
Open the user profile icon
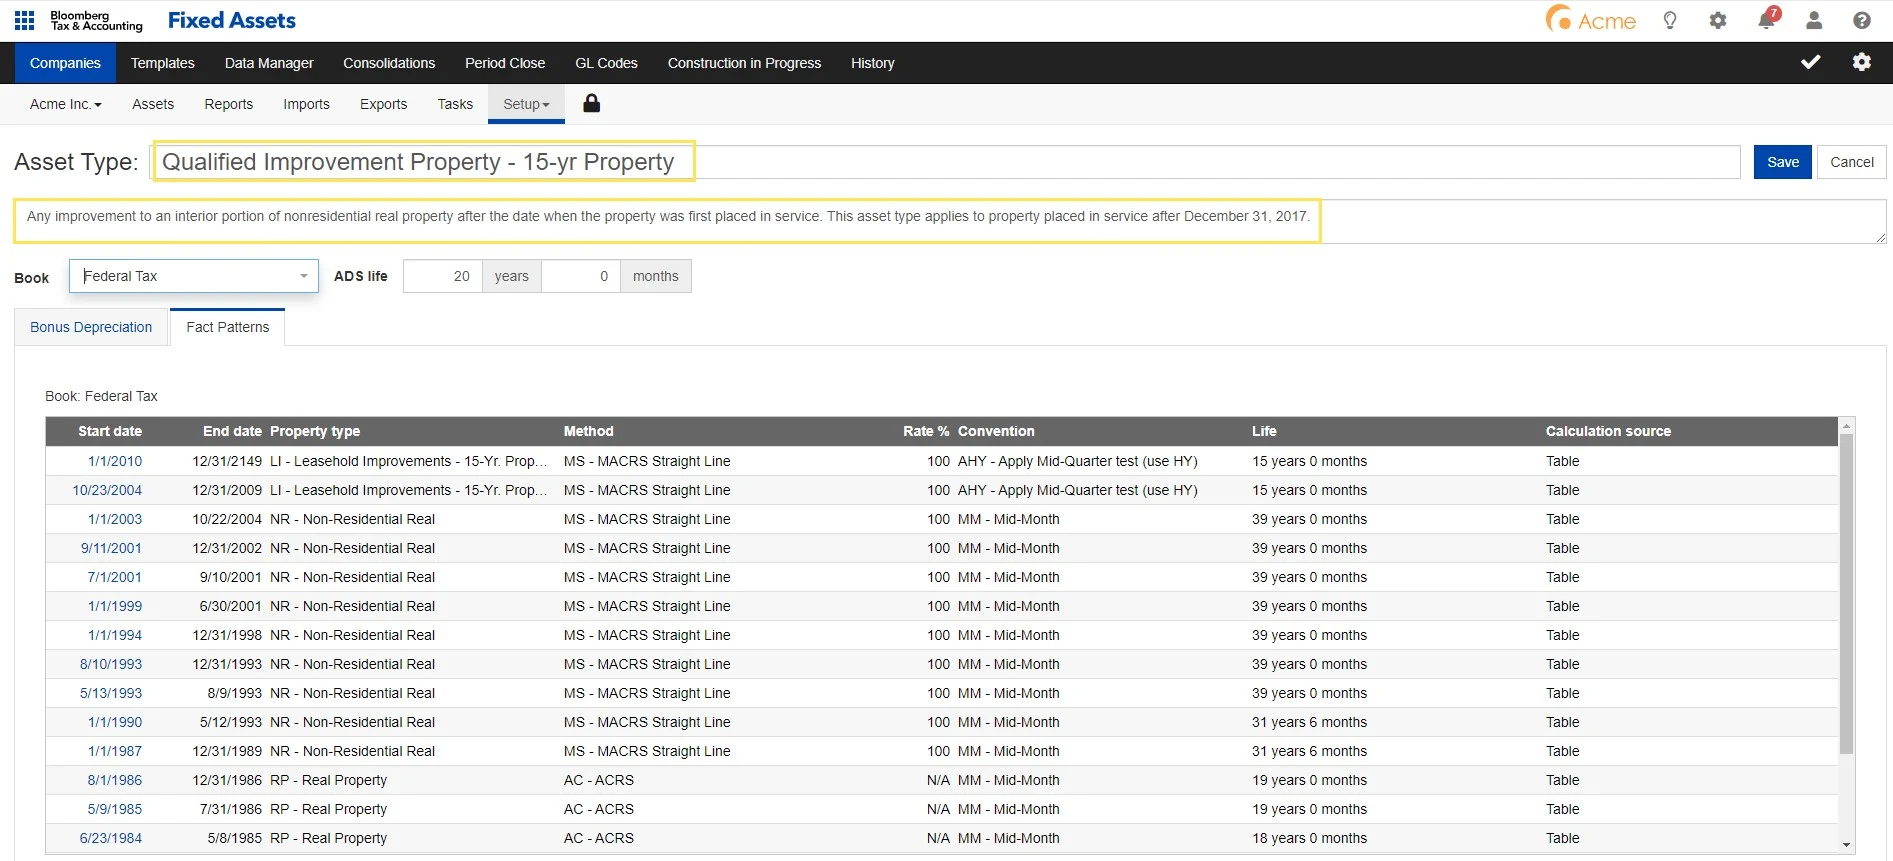pos(1814,20)
